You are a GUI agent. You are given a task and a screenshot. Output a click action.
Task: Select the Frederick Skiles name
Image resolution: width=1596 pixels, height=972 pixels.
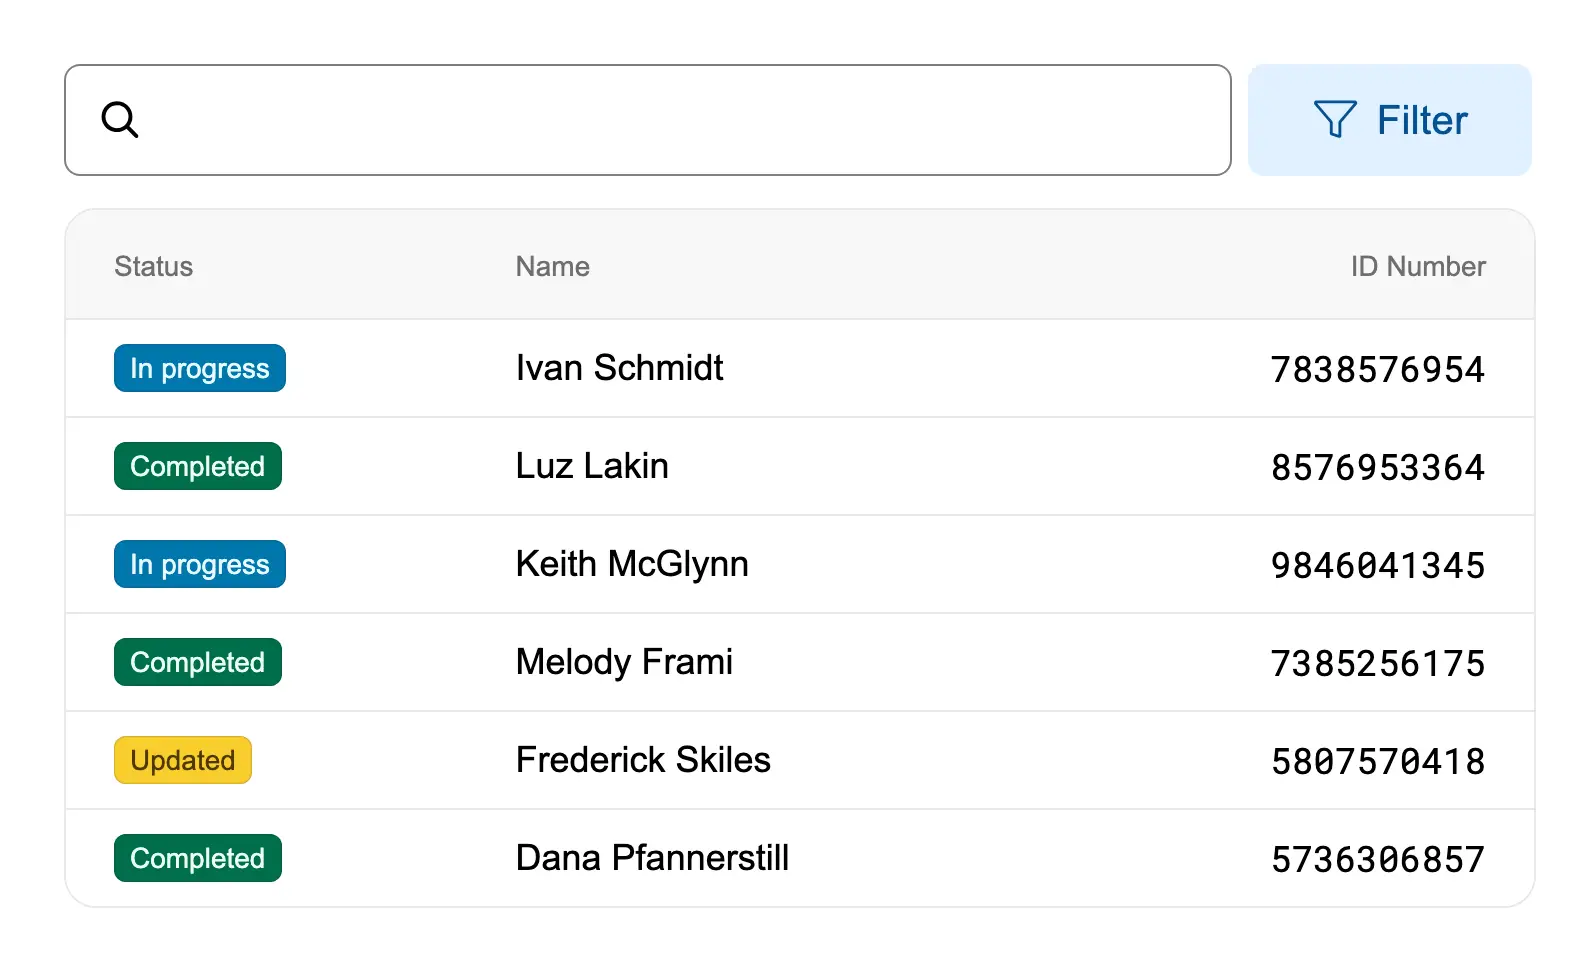tap(643, 760)
